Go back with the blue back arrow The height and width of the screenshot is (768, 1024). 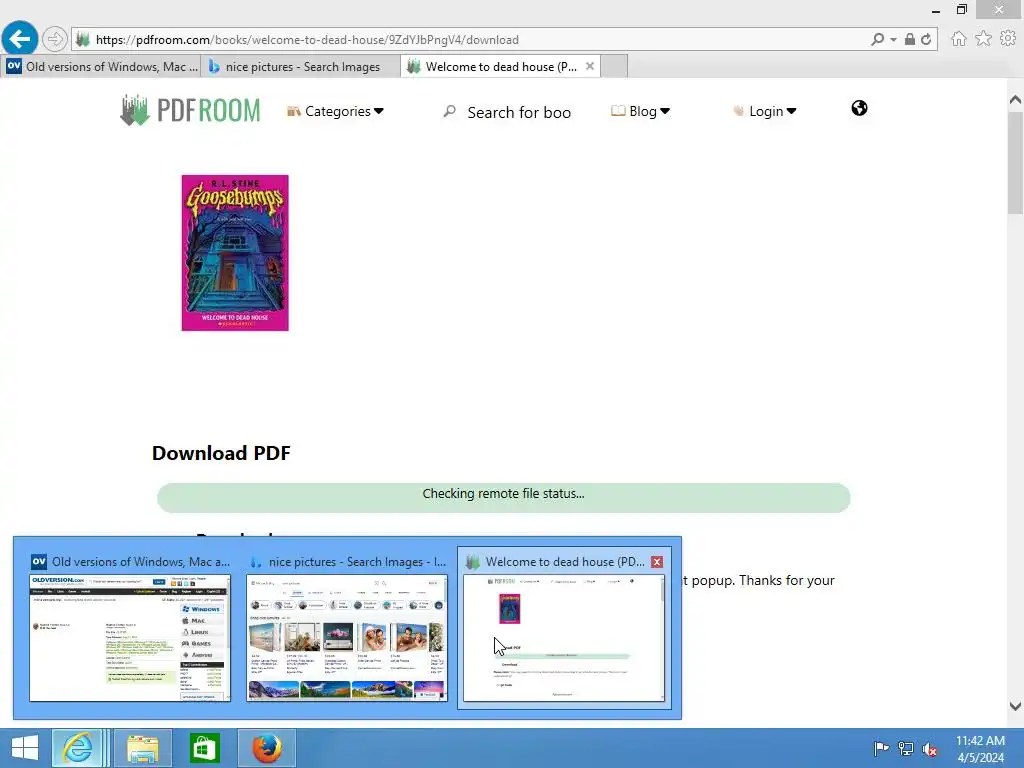(20, 39)
